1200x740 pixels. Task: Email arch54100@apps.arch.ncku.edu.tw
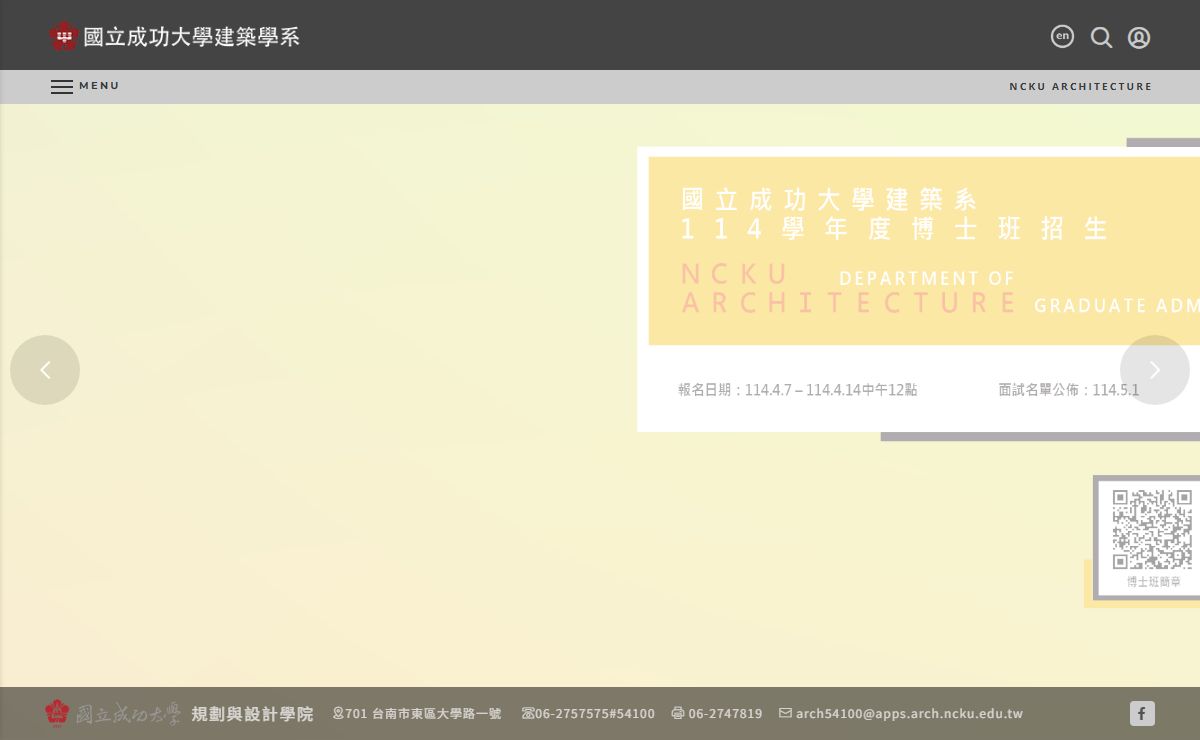click(x=901, y=714)
